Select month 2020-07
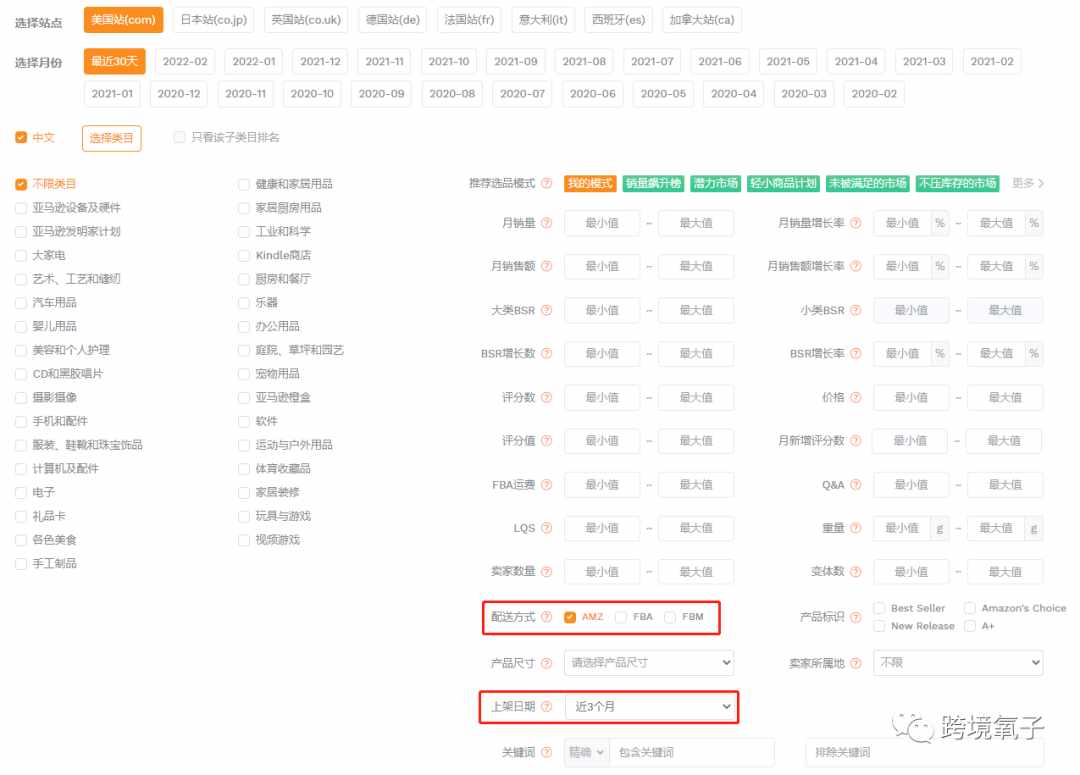This screenshot has height=775, width=1080. pyautogui.click(x=522, y=94)
